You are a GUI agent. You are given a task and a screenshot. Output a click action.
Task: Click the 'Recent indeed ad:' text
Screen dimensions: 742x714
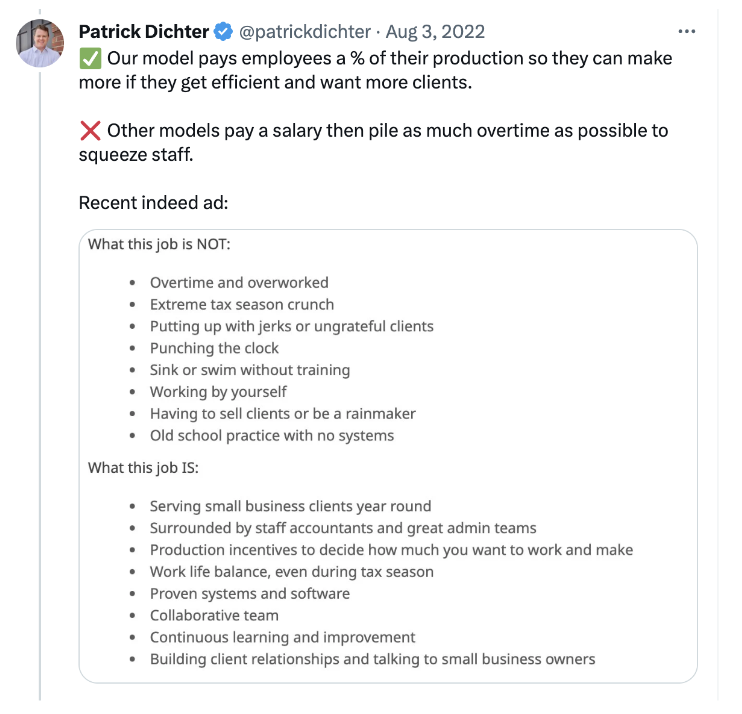pyautogui.click(x=153, y=203)
